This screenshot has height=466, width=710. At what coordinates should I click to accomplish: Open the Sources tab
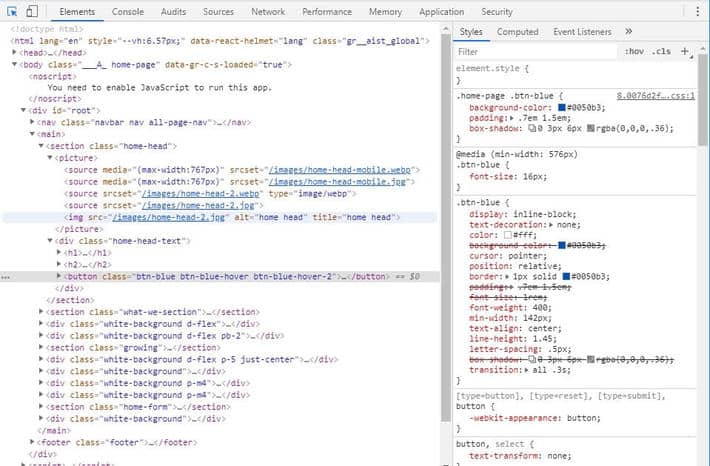218,12
